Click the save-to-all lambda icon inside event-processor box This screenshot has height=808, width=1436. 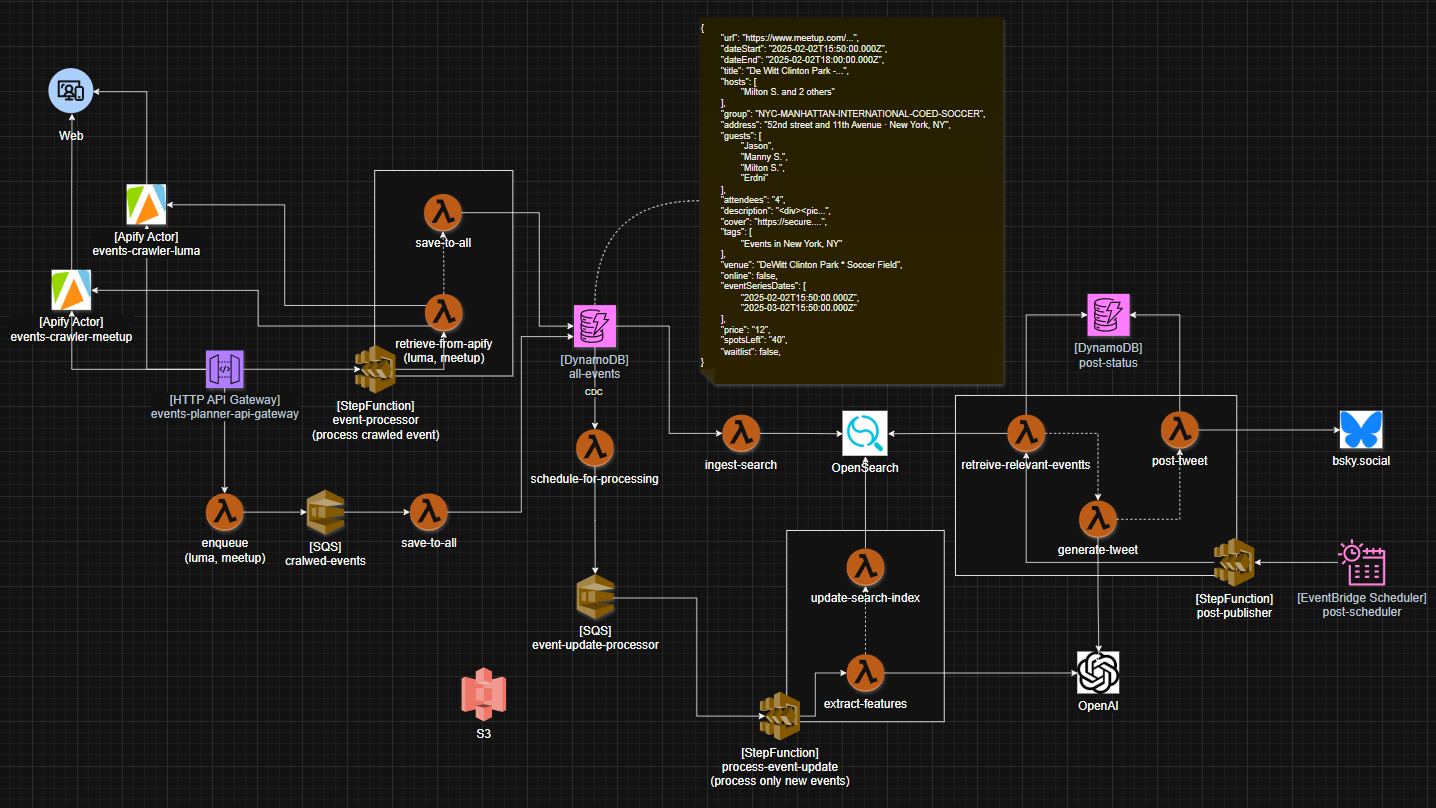coord(442,212)
